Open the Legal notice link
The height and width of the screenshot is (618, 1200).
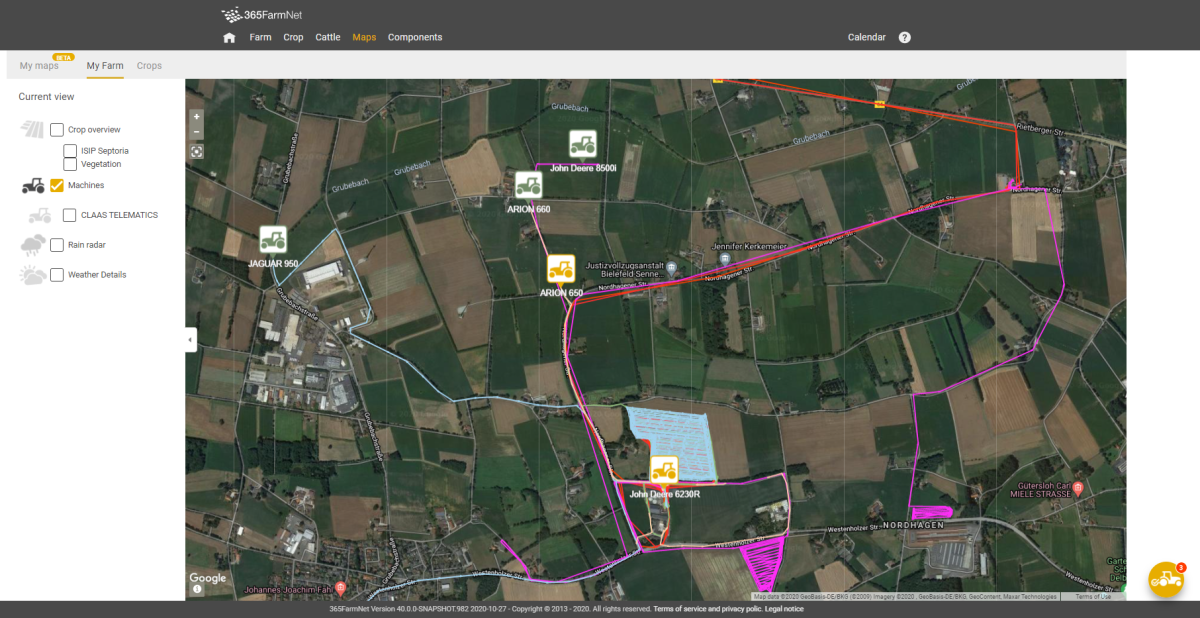click(784, 609)
